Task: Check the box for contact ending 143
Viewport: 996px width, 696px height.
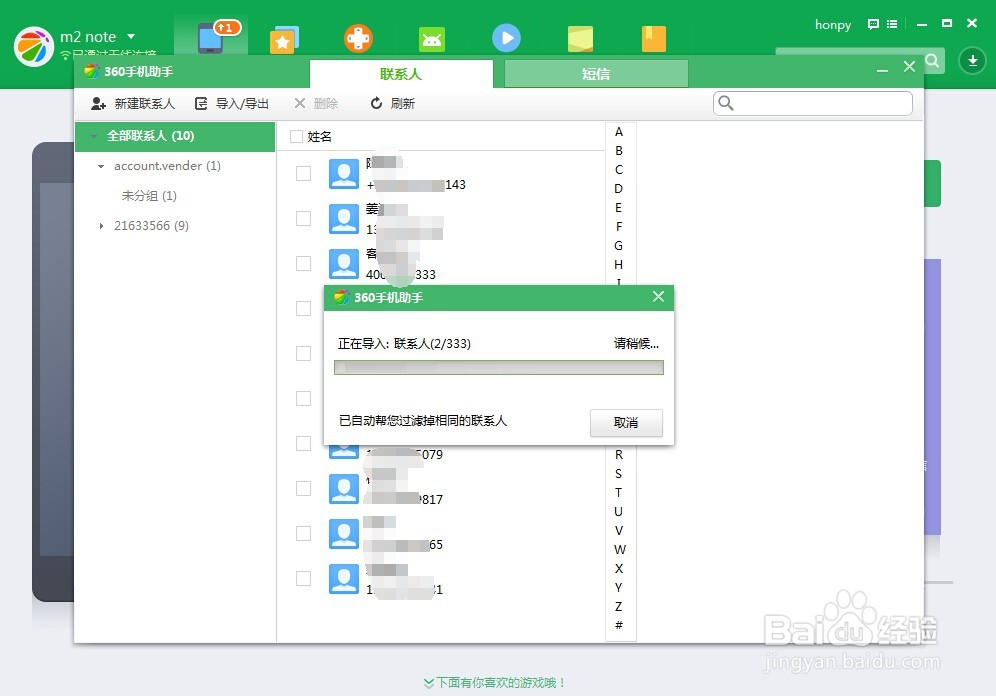Action: [x=304, y=173]
